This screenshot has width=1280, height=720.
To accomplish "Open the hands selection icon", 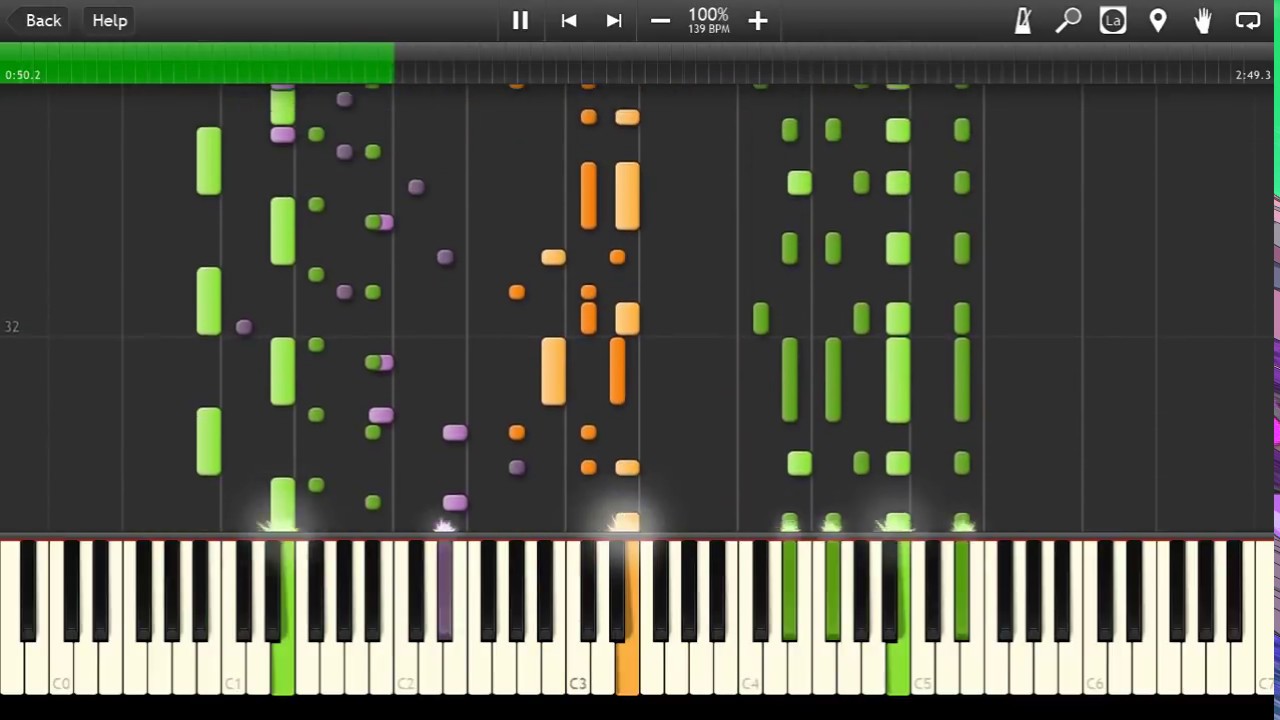I will (x=1203, y=20).
